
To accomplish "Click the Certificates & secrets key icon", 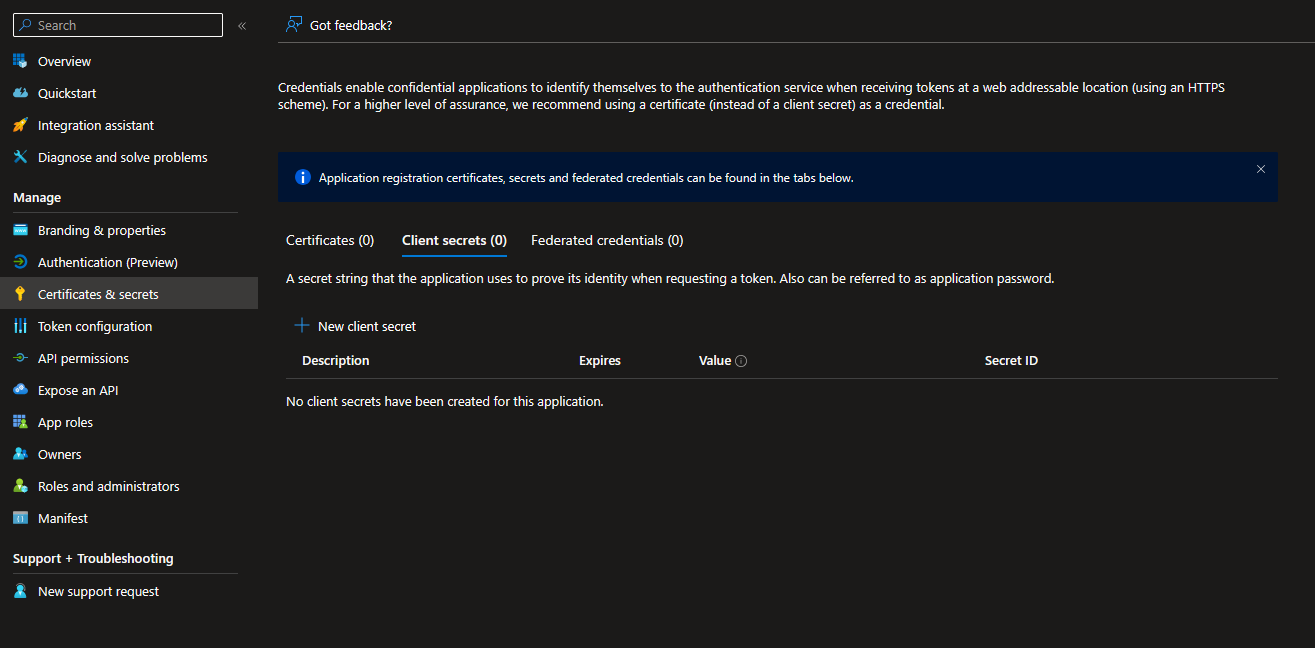I will (x=20, y=294).
